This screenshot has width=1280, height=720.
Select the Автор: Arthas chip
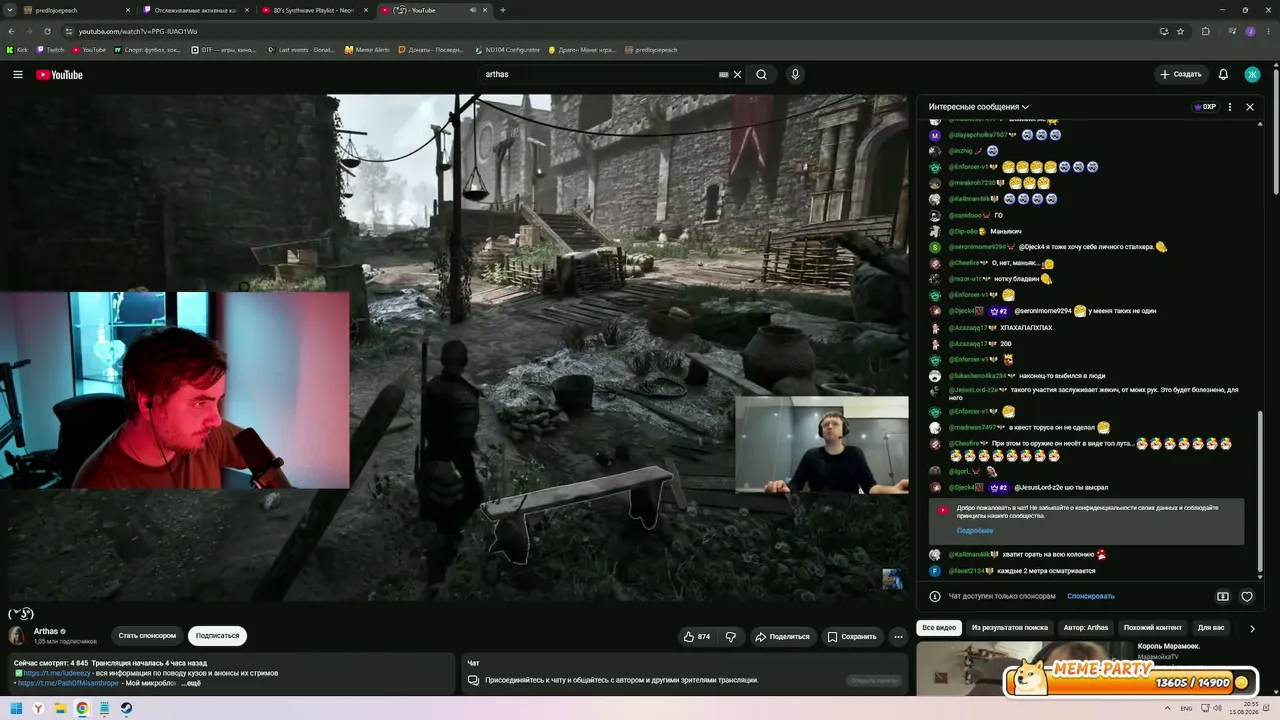1086,628
